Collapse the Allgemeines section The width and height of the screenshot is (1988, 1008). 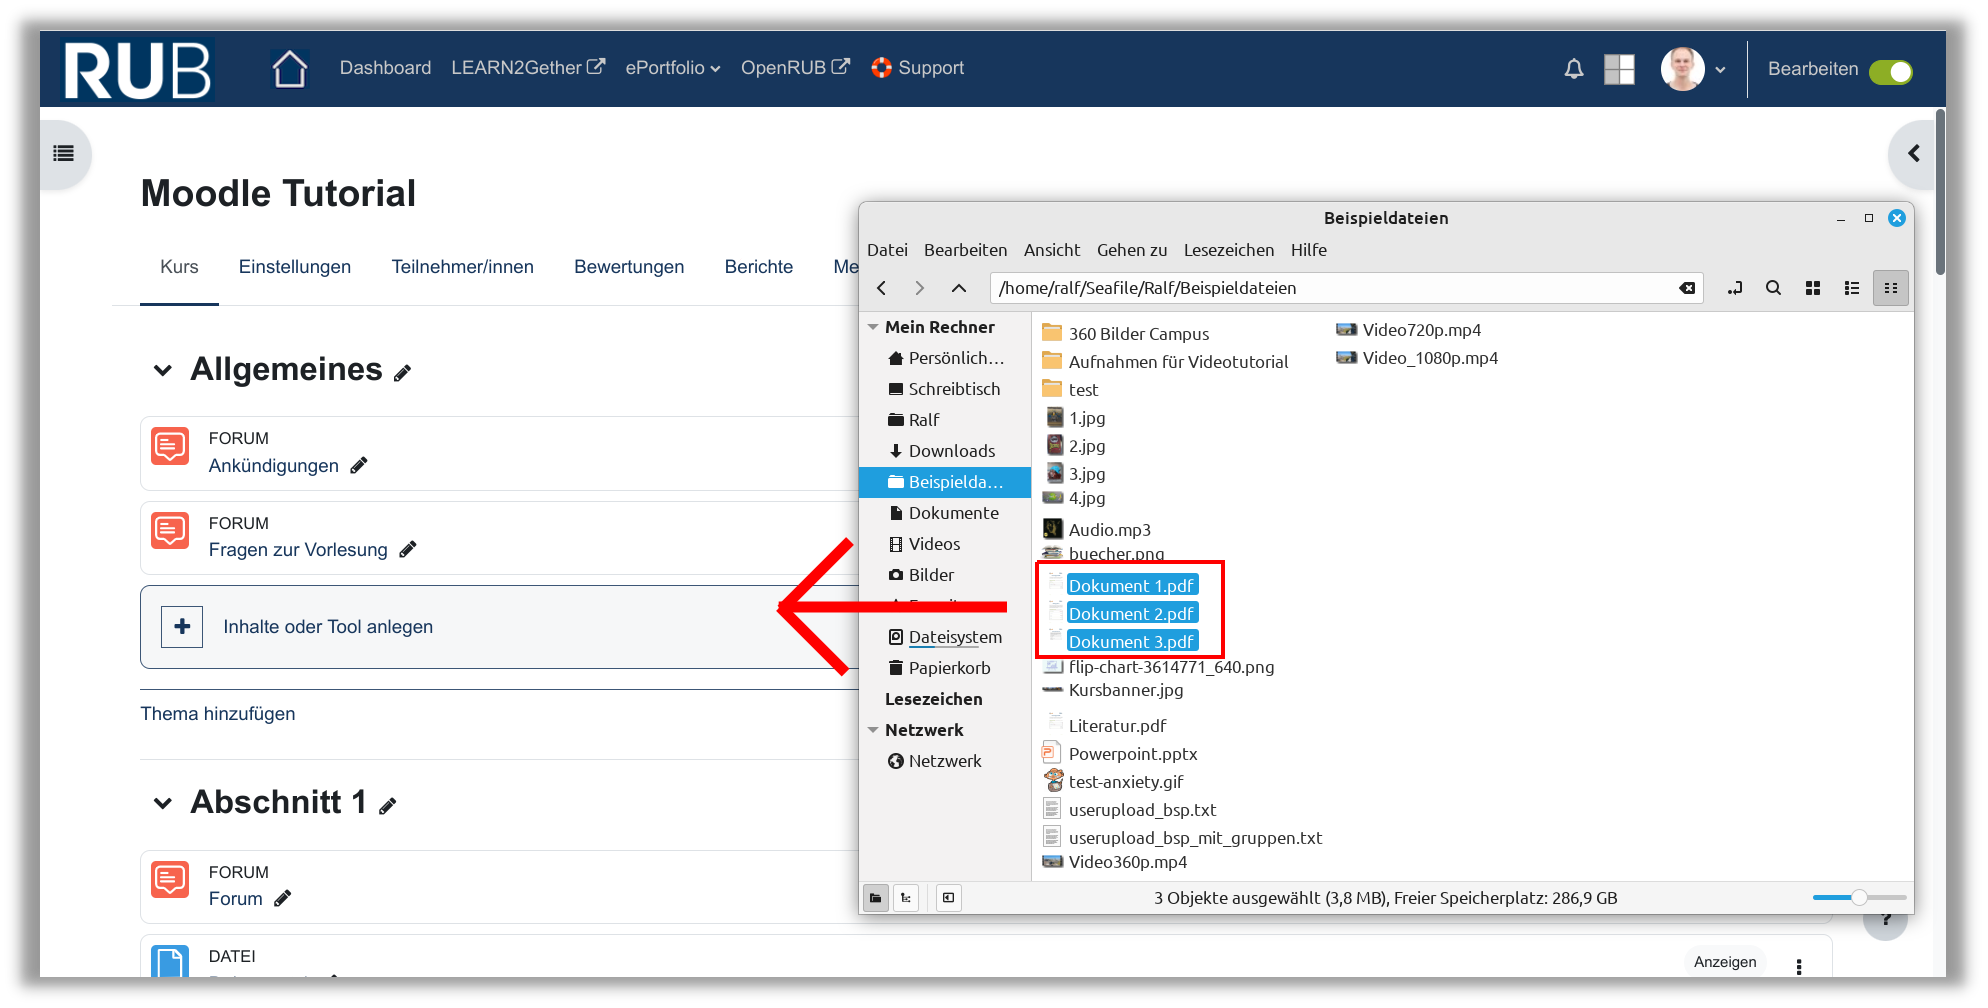tap(163, 371)
